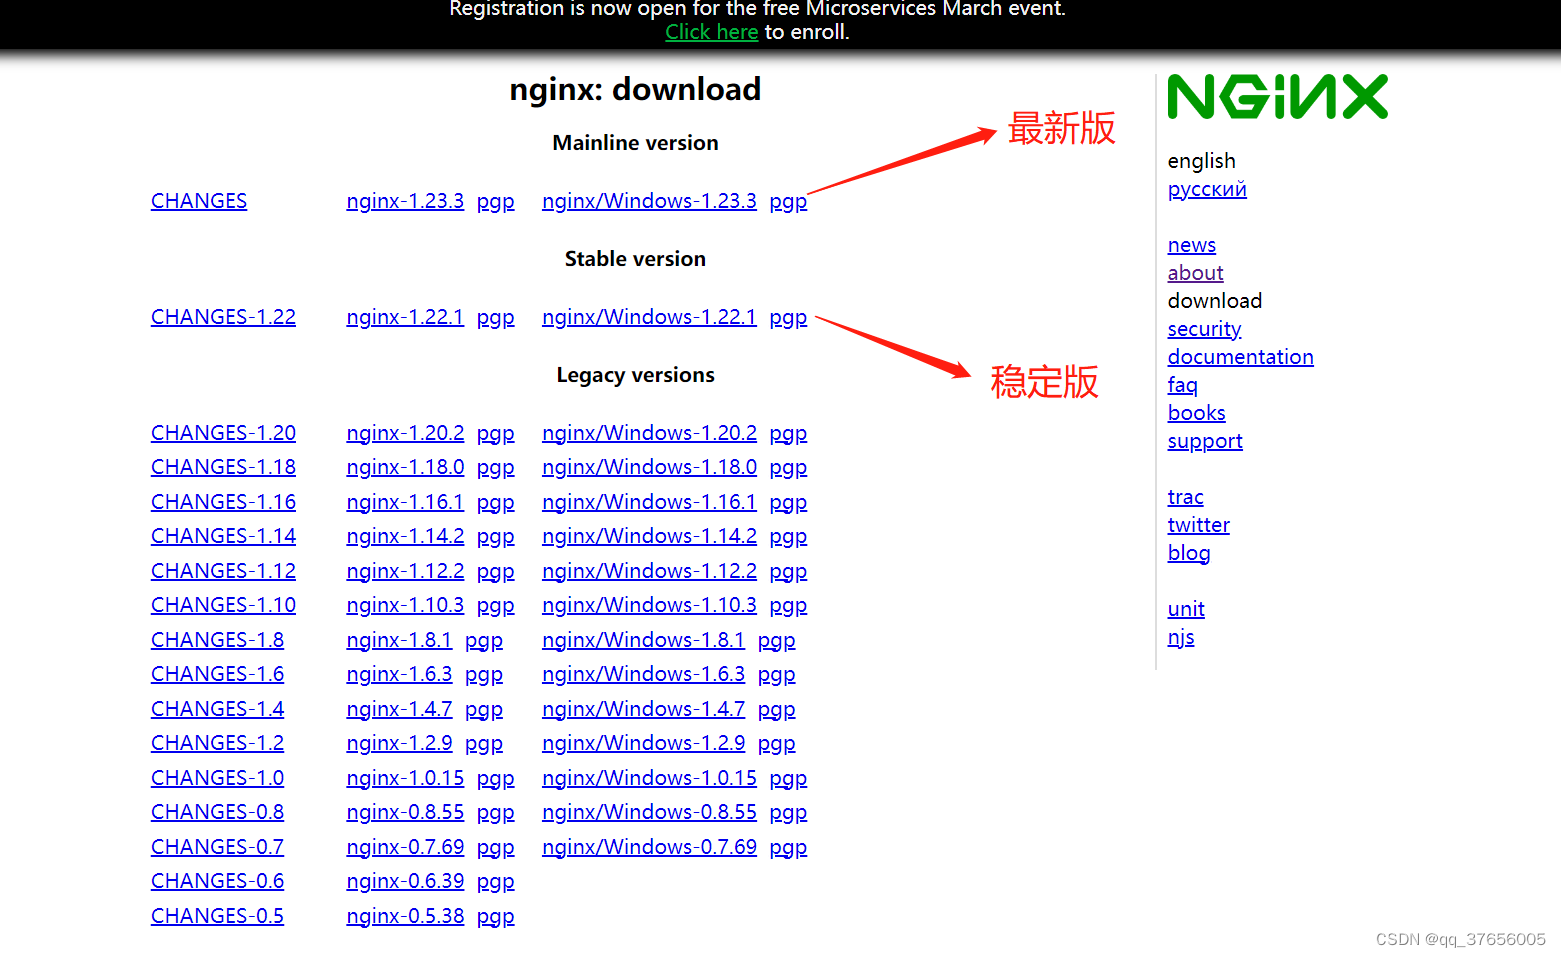Image resolution: width=1561 pixels, height=957 pixels.
Task: Download nginx/Windows-1.4.7
Action: click(643, 709)
